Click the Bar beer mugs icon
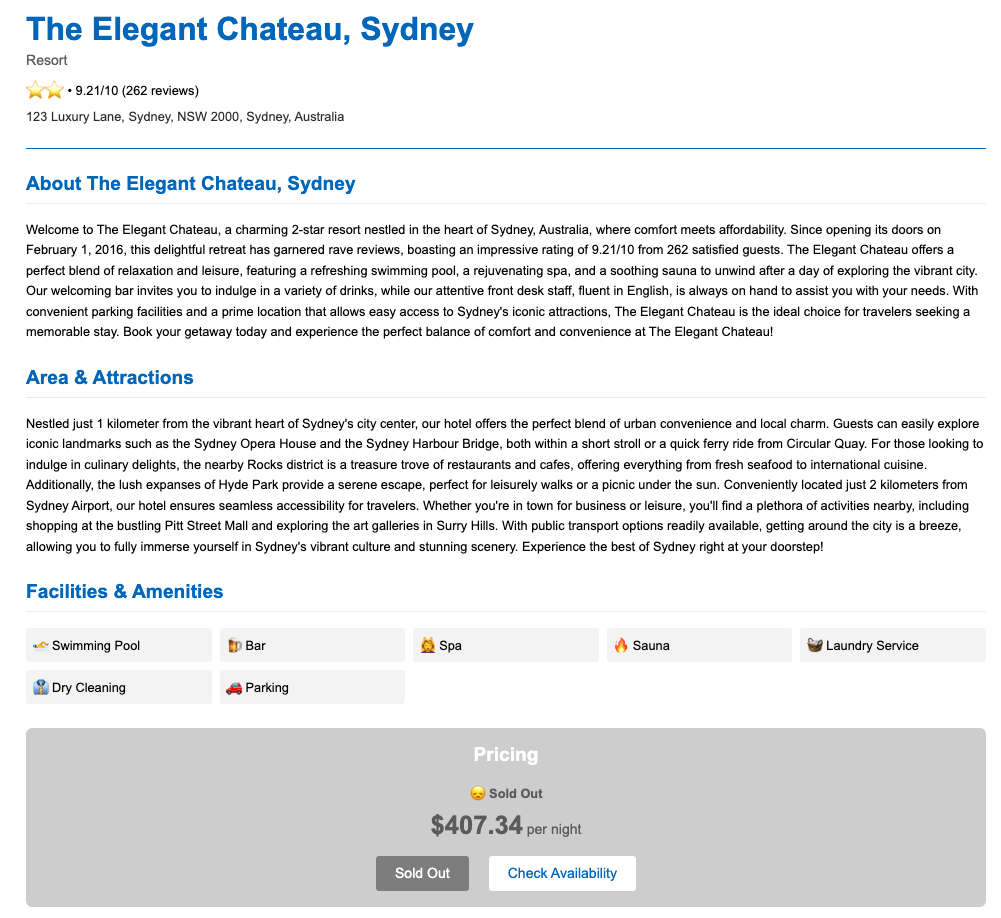The image size is (1001, 918). (234, 646)
